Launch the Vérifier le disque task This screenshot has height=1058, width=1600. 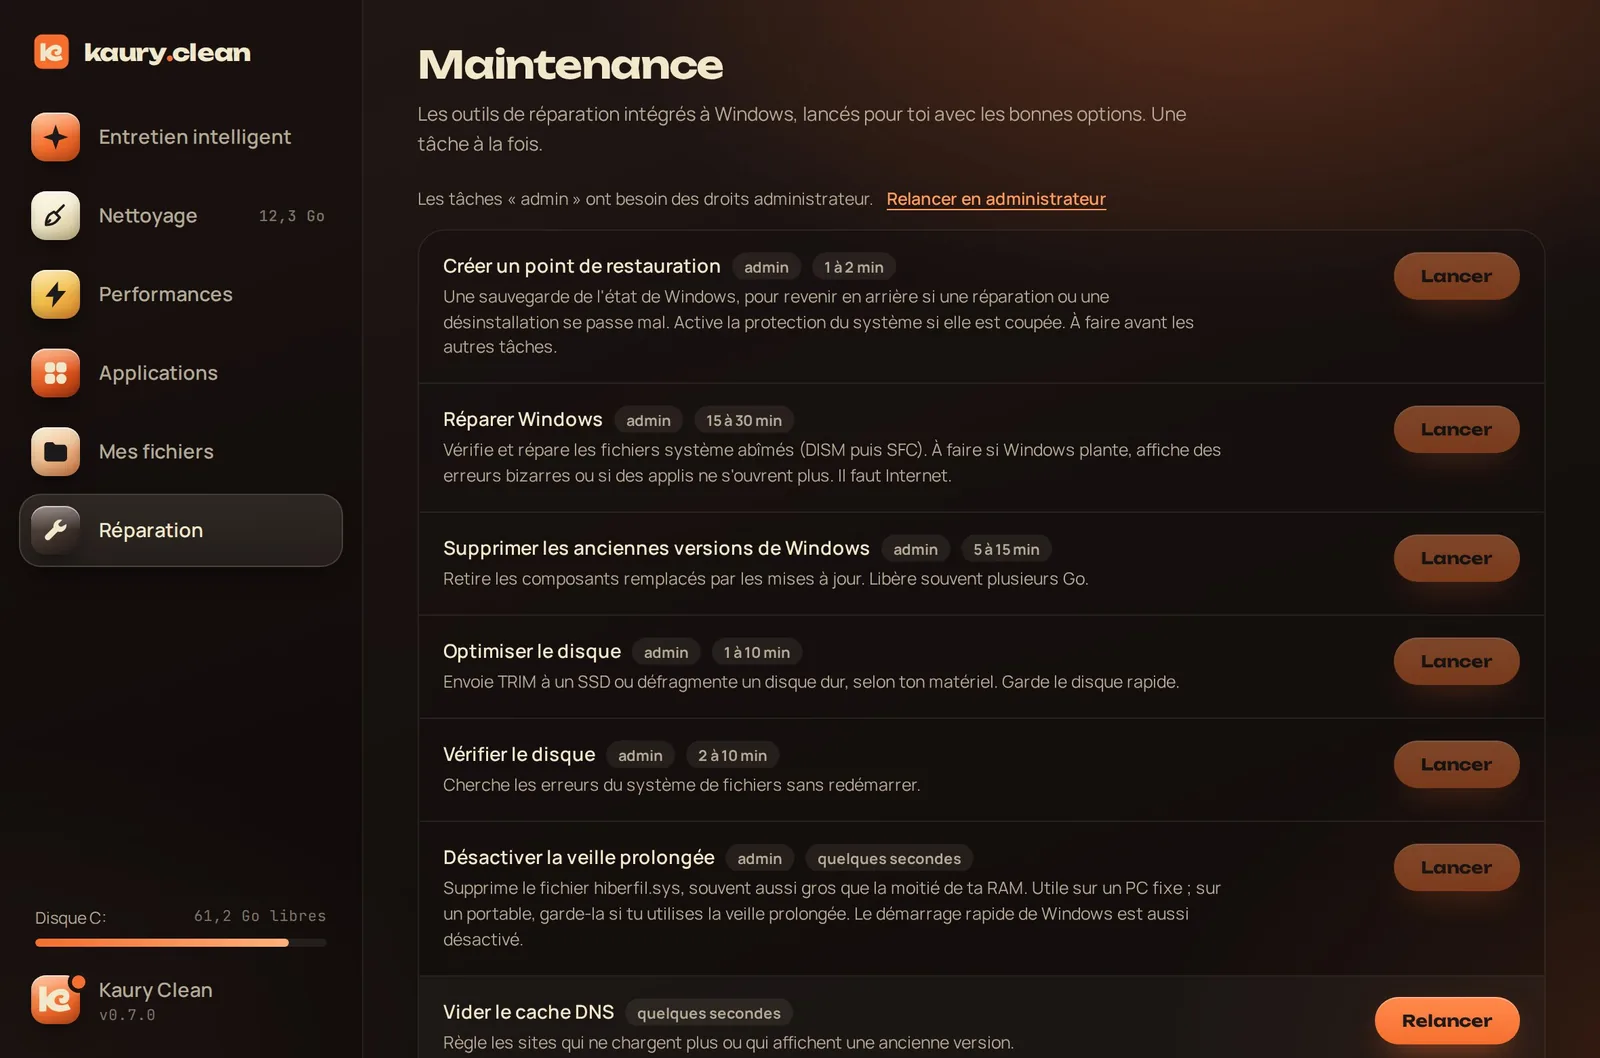tap(1456, 764)
